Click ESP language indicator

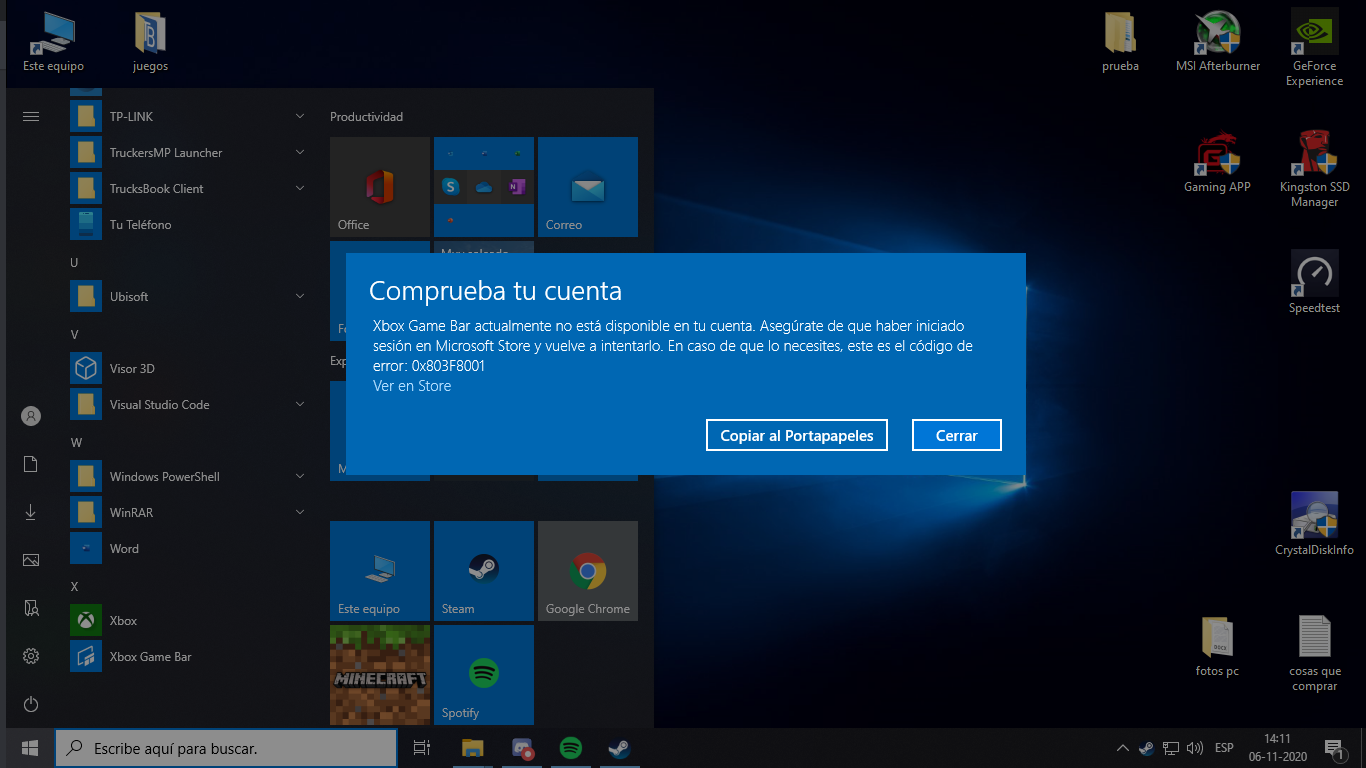1224,748
